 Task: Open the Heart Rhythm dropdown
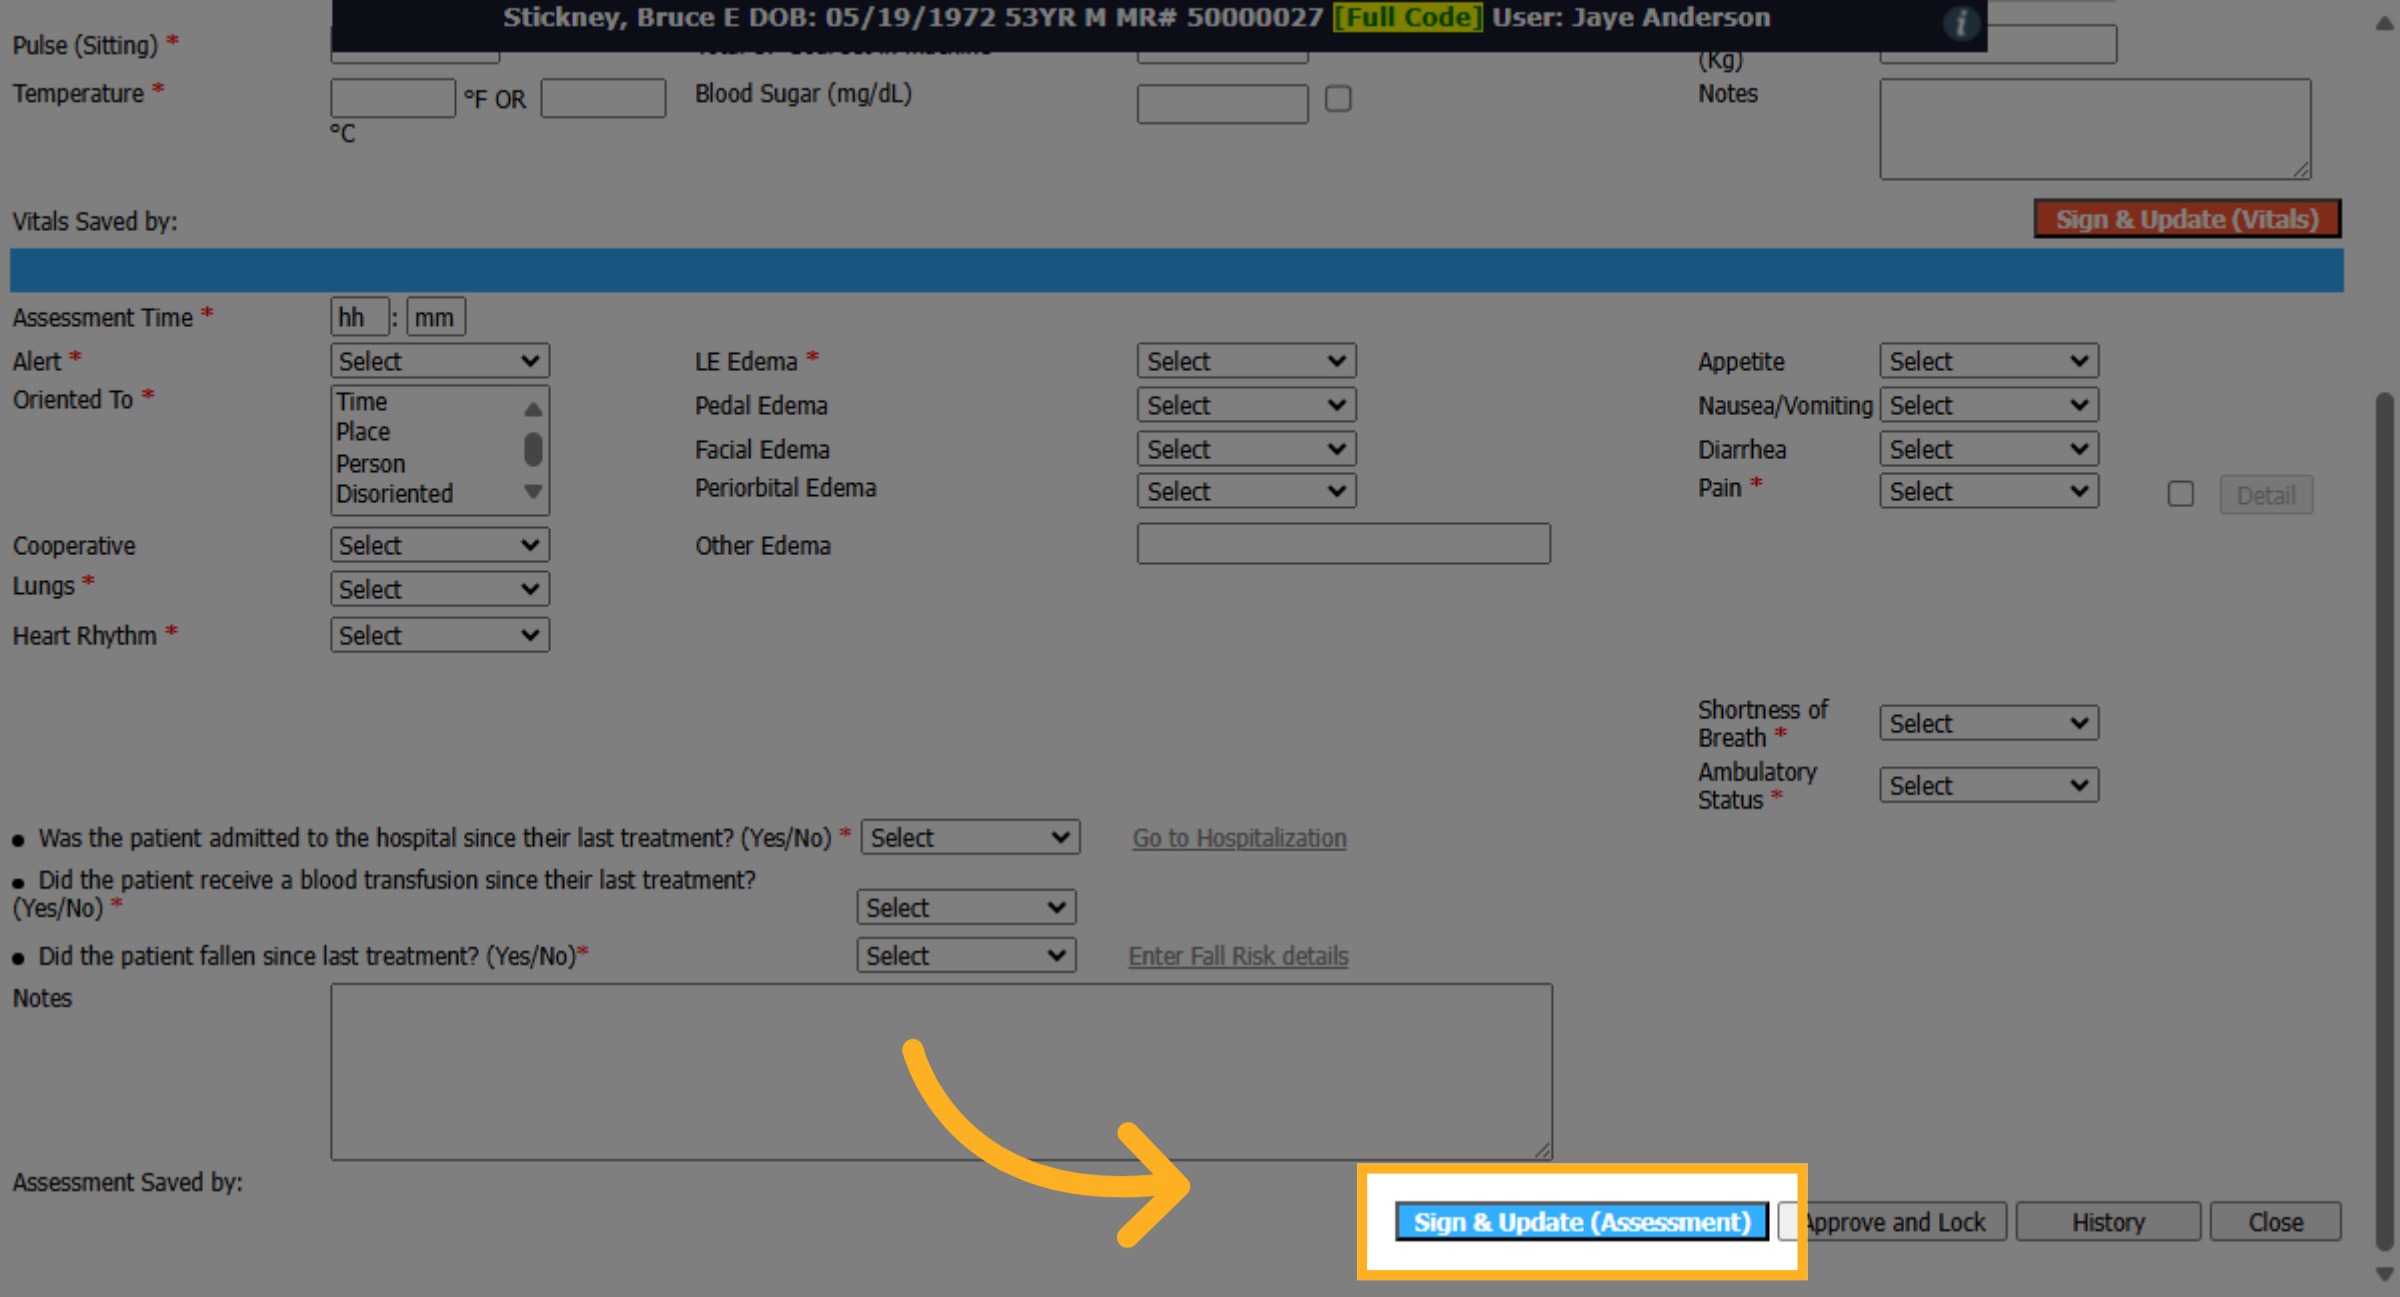pyautogui.click(x=440, y=635)
